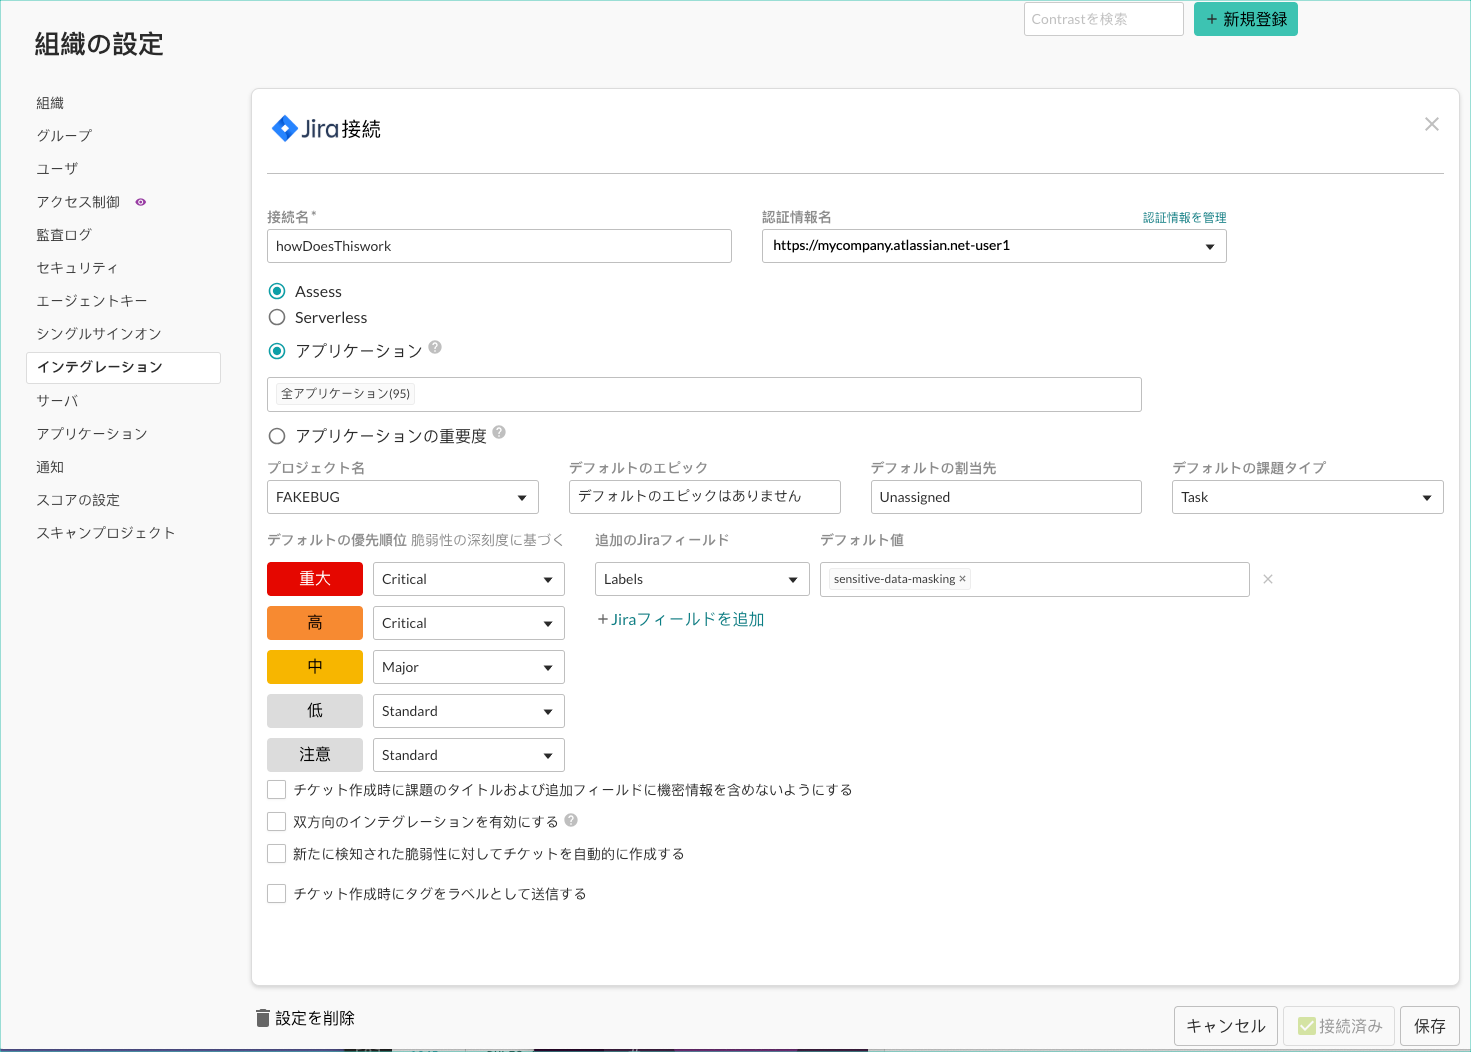Select the アプリケーション radio button

tap(277, 351)
